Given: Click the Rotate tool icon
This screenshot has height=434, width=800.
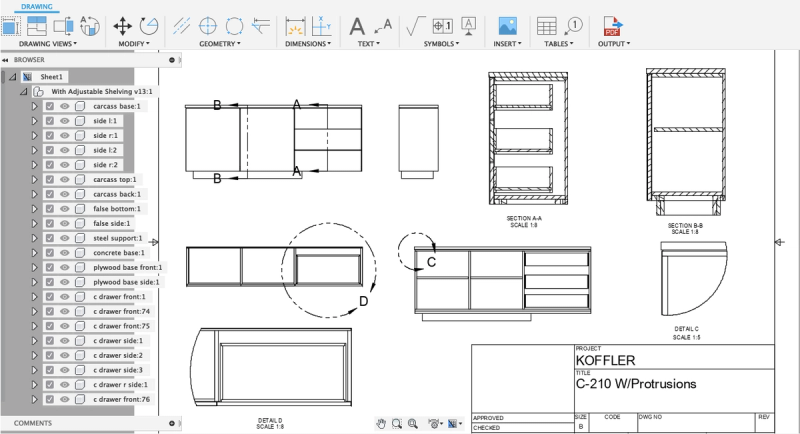Looking at the screenshot, I should [x=148, y=26].
